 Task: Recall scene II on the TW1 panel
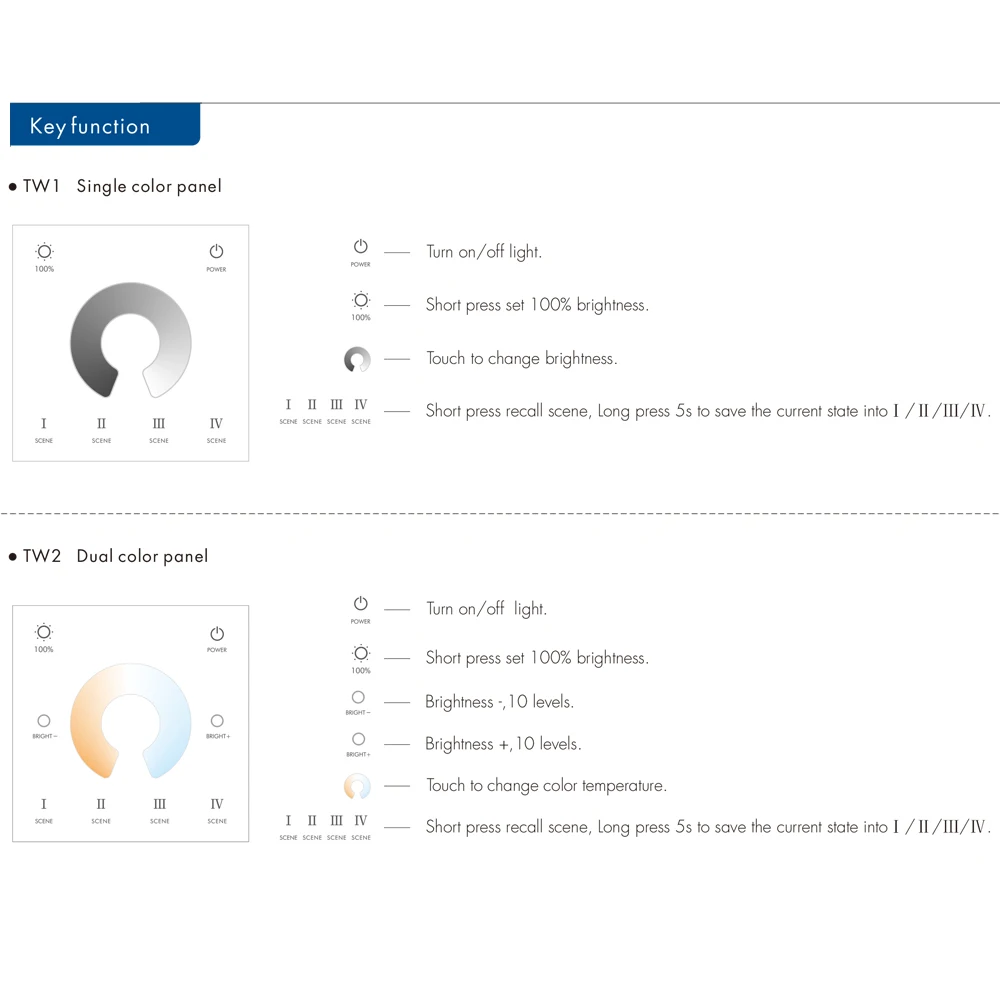click(101, 424)
